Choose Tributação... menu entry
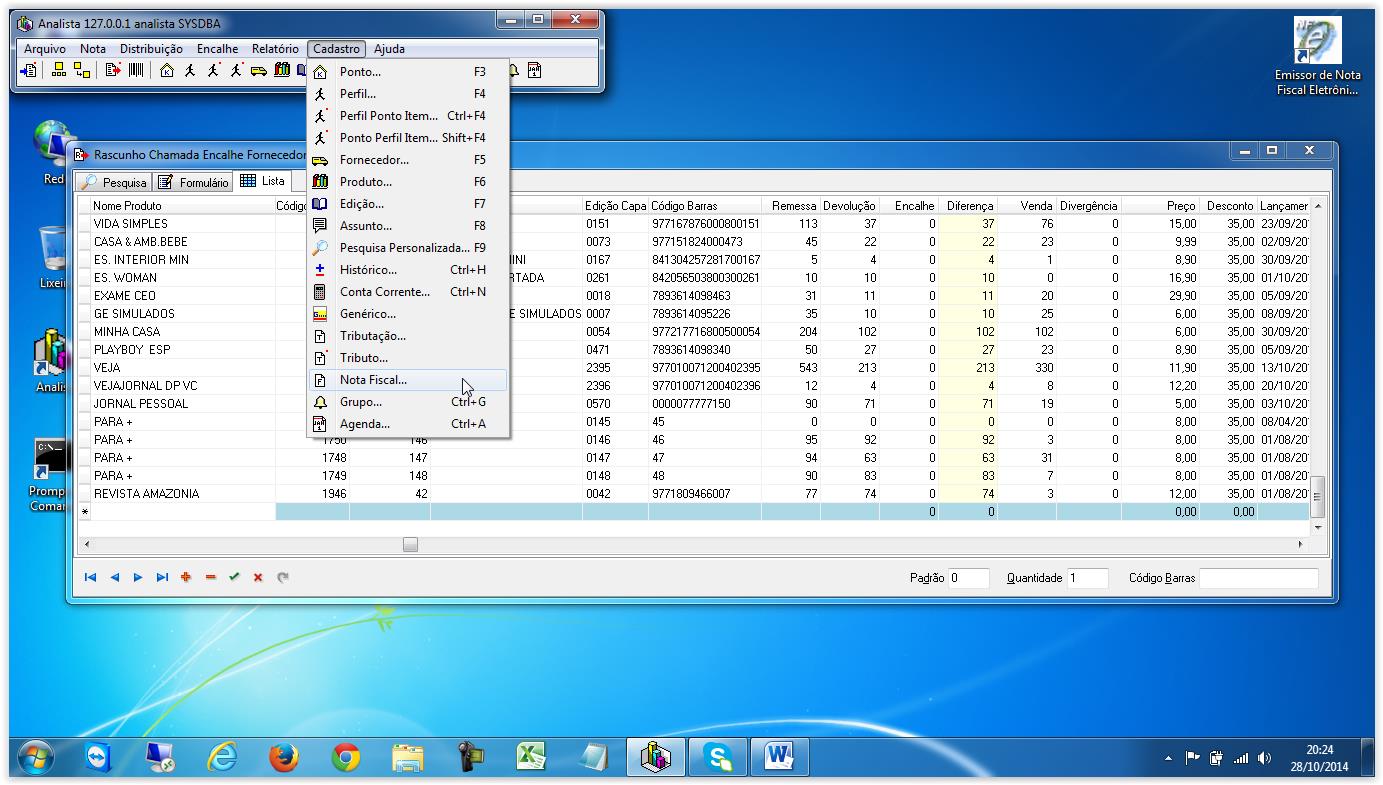The width and height of the screenshot is (1383, 785). [408, 336]
